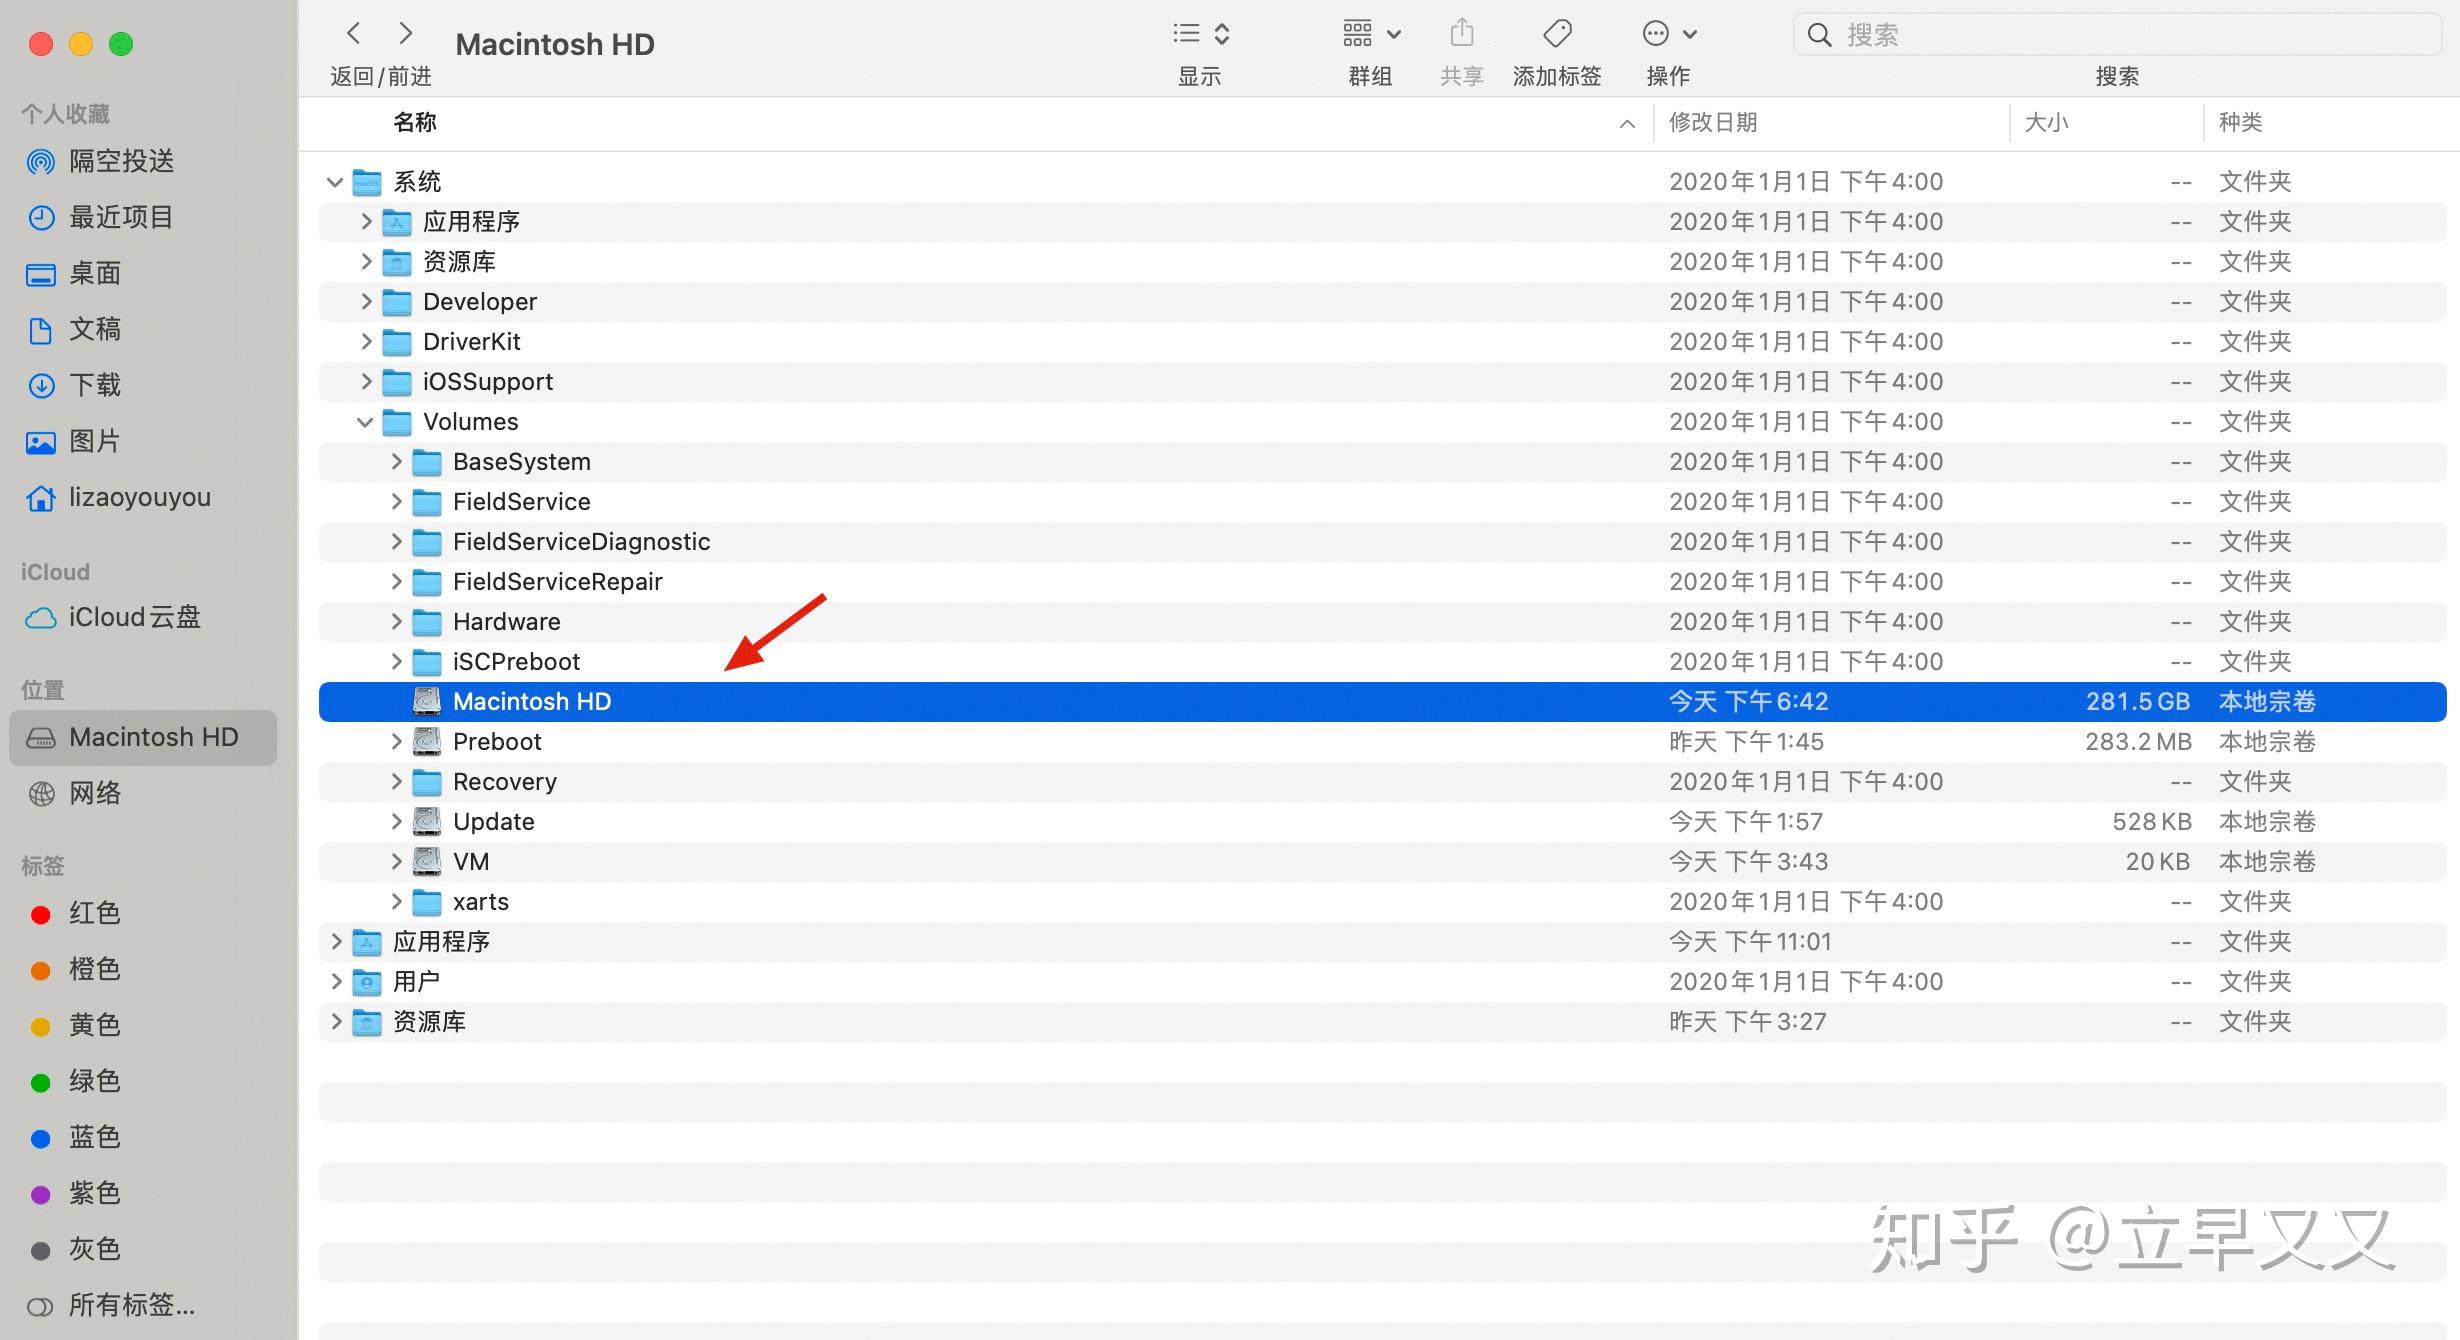Viewport: 2460px width, 1340px height.
Task: Click the share toolbar icon
Action: (1462, 33)
